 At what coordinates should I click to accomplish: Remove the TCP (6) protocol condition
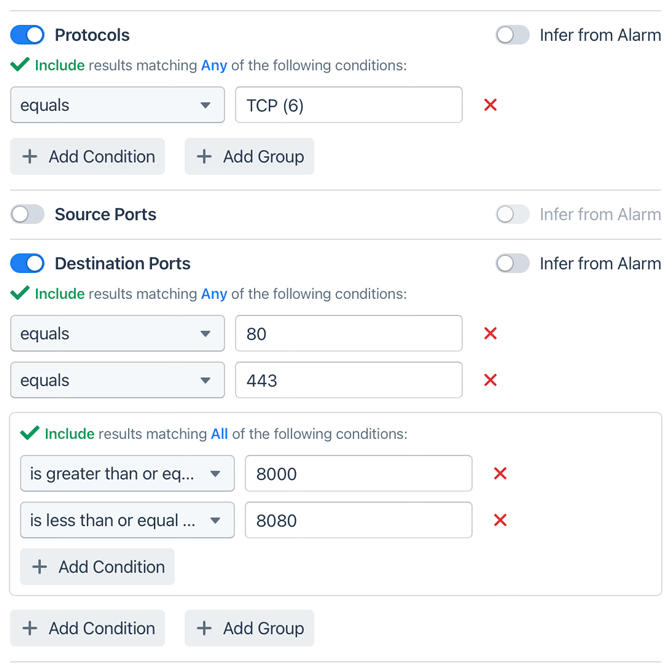click(490, 105)
